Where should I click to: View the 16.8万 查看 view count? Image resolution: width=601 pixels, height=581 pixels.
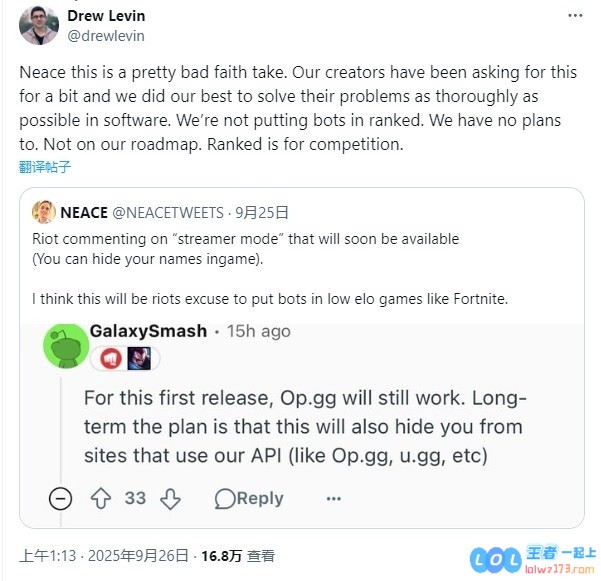[239, 556]
